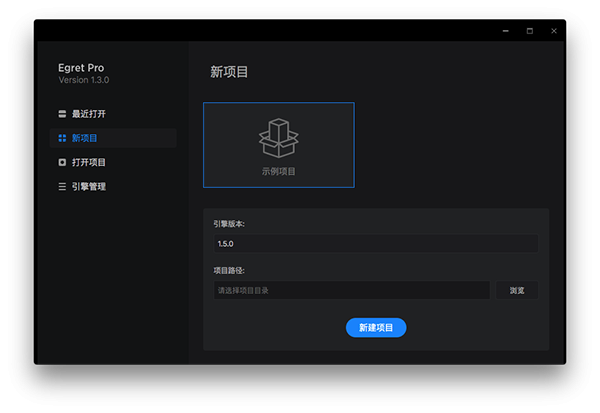
Task: Switch to the 打开项目 page
Action: coord(88,162)
